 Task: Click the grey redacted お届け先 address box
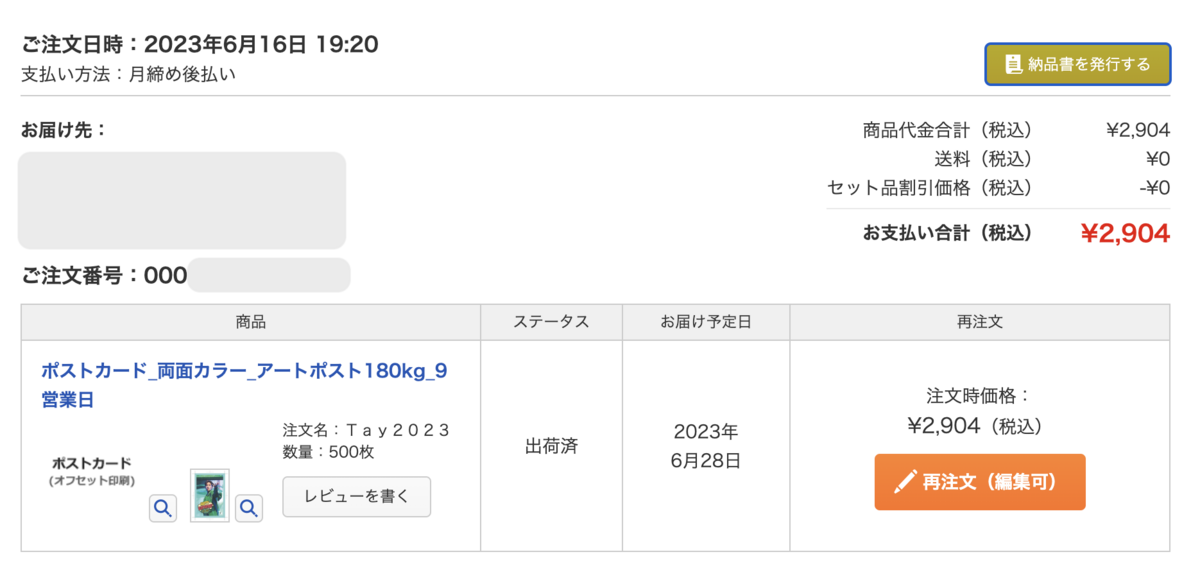coord(182,200)
